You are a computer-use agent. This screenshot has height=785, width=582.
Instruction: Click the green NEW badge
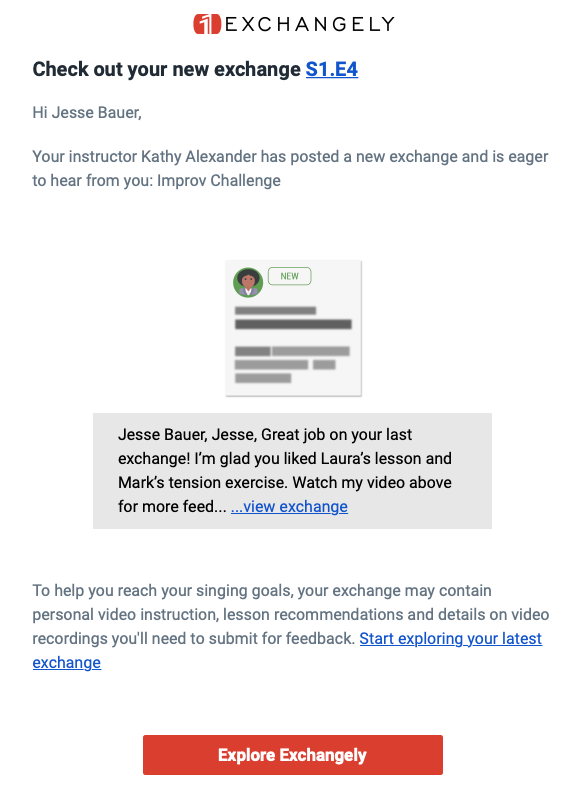[290, 276]
